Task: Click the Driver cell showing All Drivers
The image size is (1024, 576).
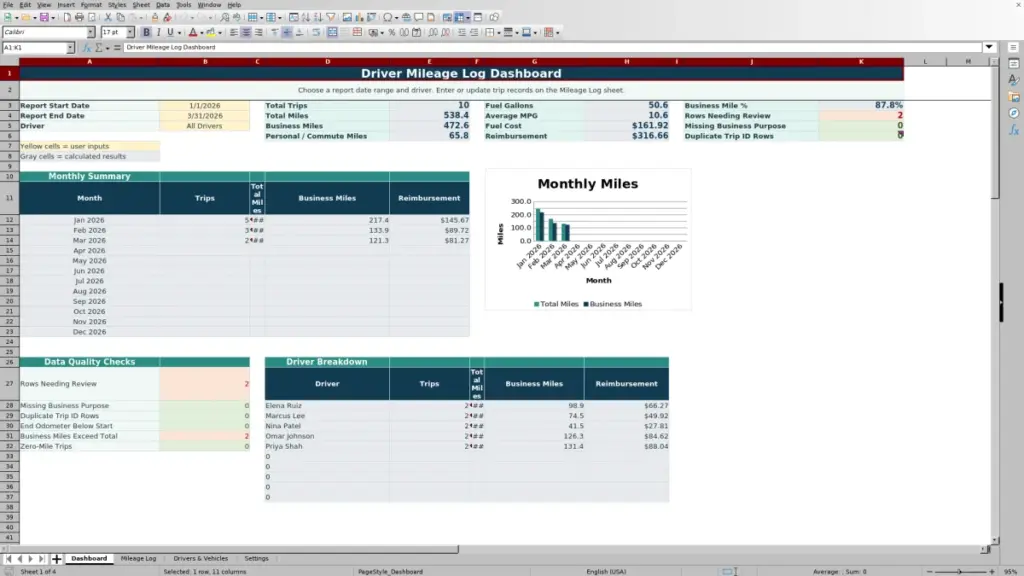Action: click(x=204, y=126)
